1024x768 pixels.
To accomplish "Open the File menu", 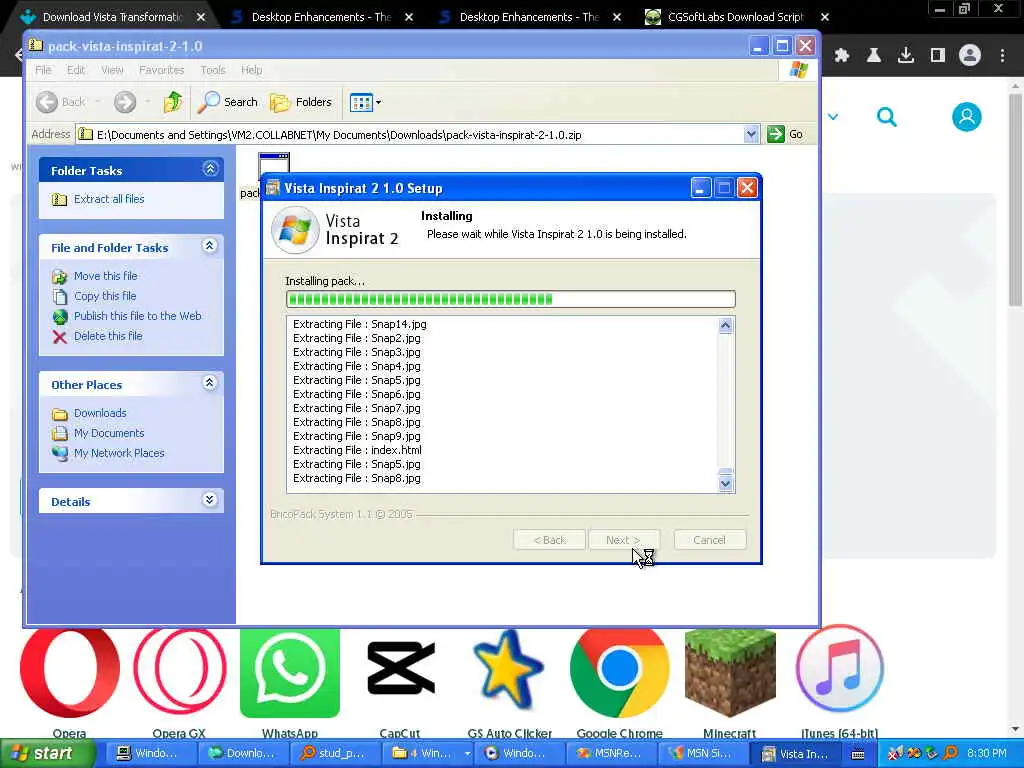I will [x=43, y=70].
